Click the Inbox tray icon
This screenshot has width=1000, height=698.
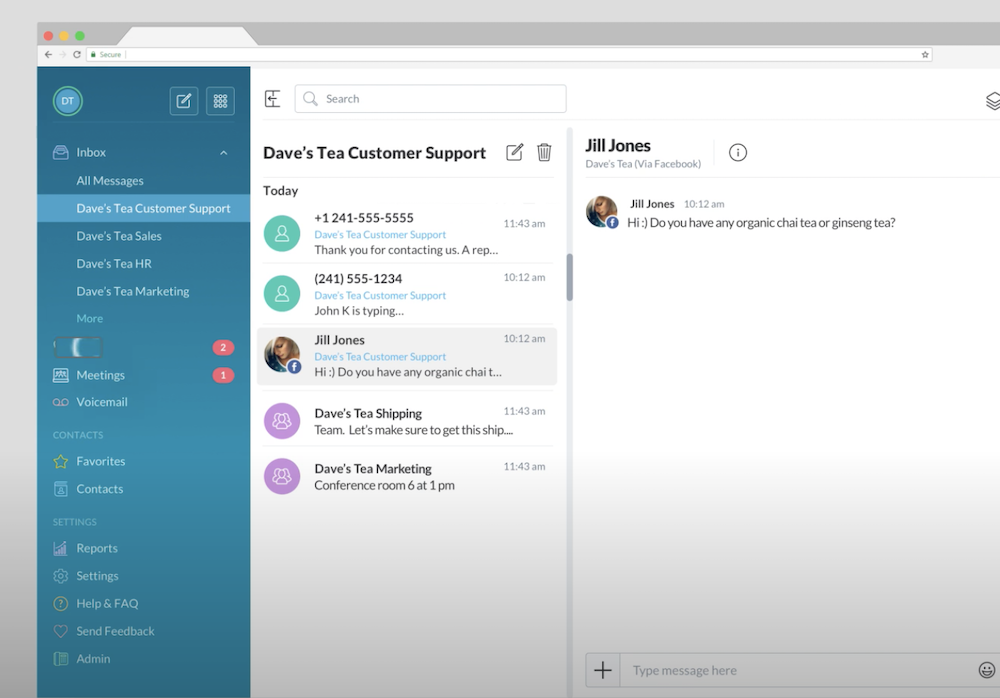61,152
